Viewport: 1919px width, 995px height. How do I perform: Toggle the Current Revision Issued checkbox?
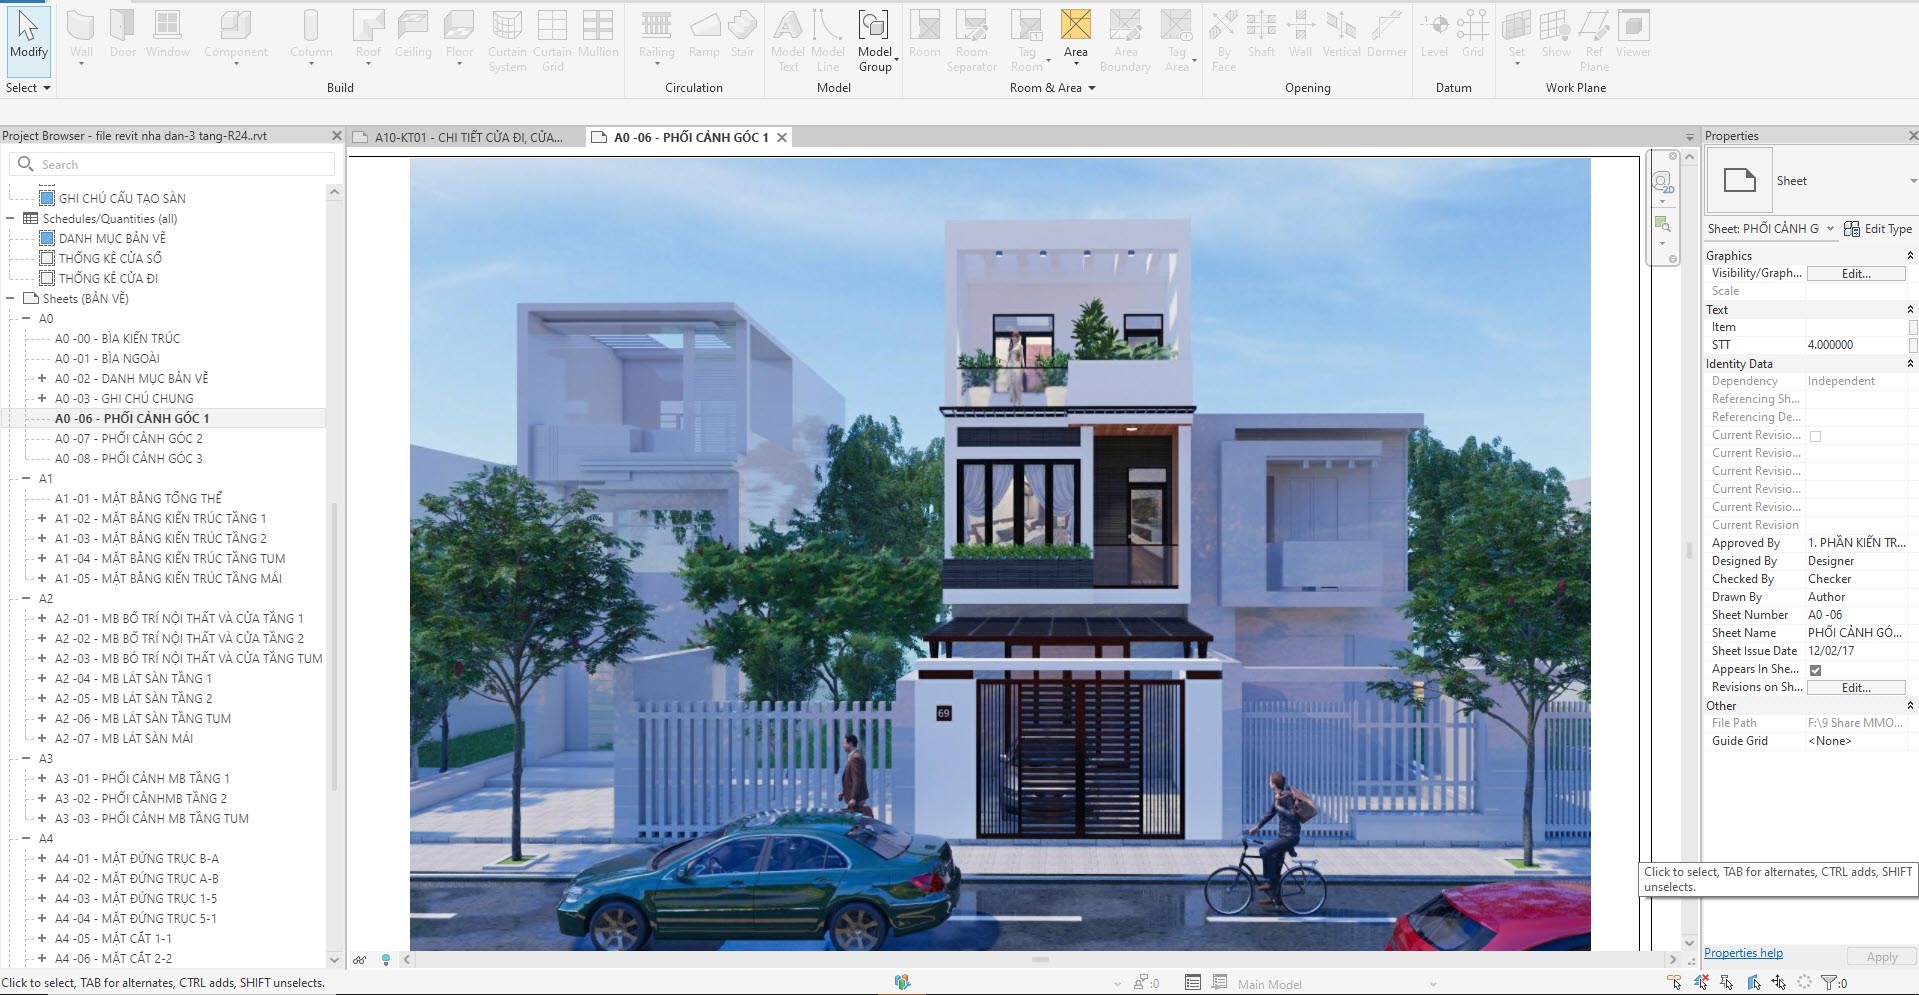[x=1815, y=436]
